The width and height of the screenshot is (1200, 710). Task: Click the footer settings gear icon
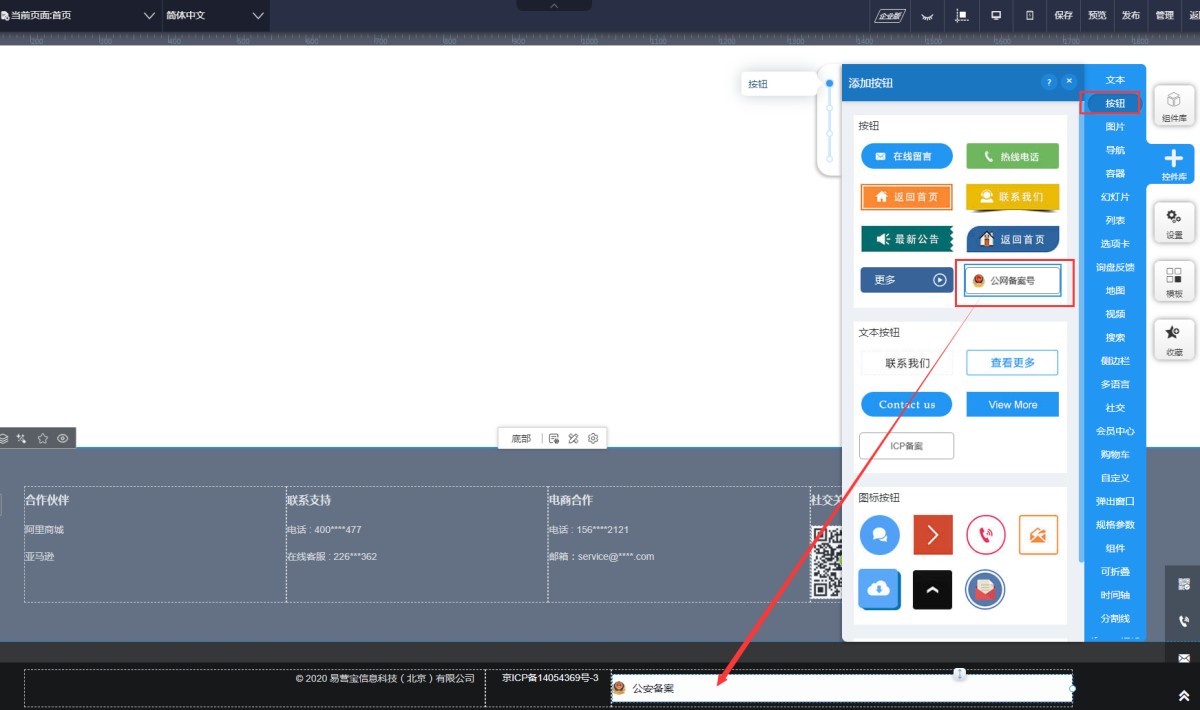[x=593, y=438]
